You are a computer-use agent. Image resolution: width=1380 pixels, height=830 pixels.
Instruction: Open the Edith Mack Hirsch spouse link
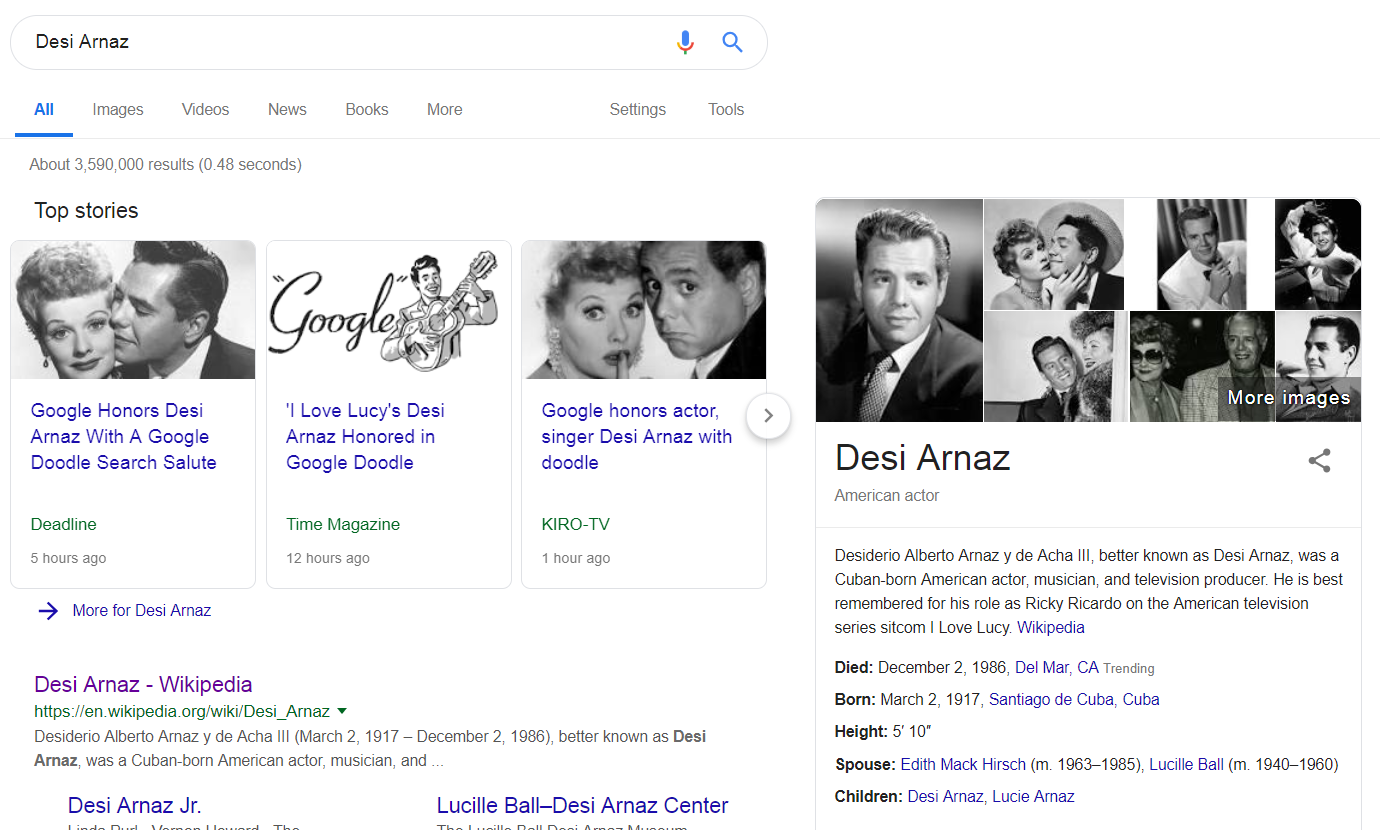coord(963,764)
